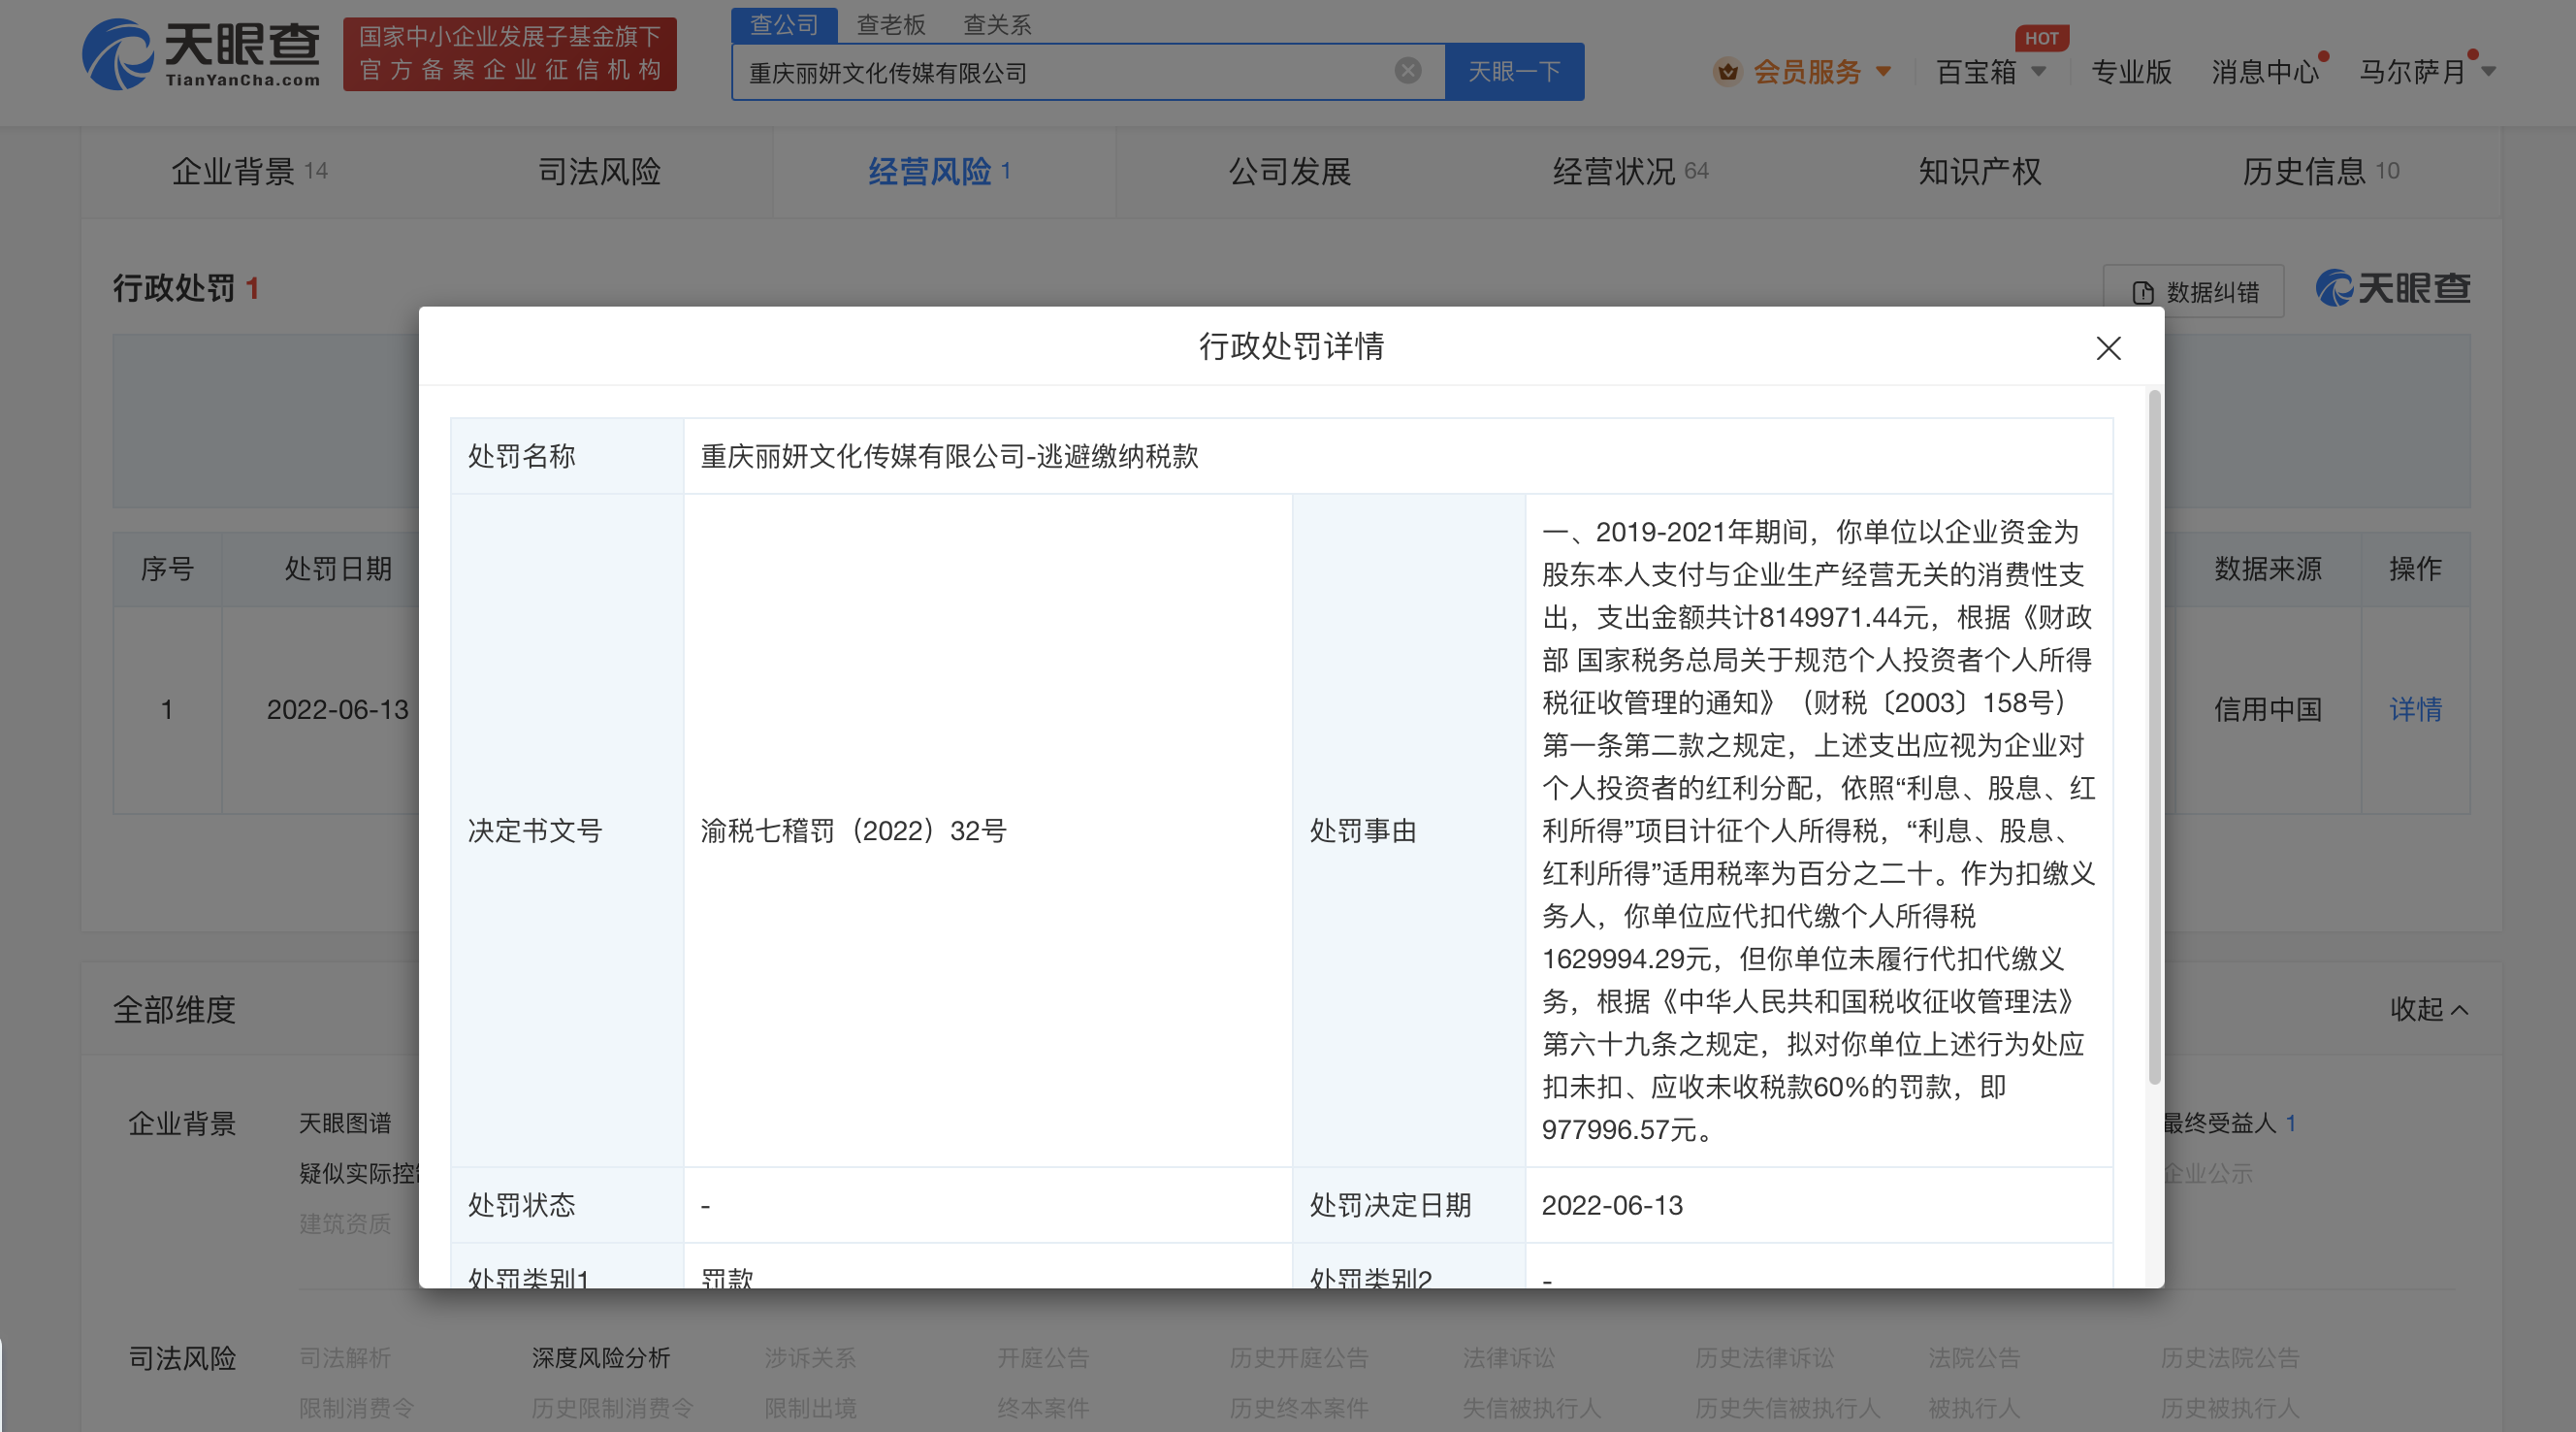This screenshot has height=1432, width=2576.
Task: Open 消息中心 message center
Action: point(2265,72)
